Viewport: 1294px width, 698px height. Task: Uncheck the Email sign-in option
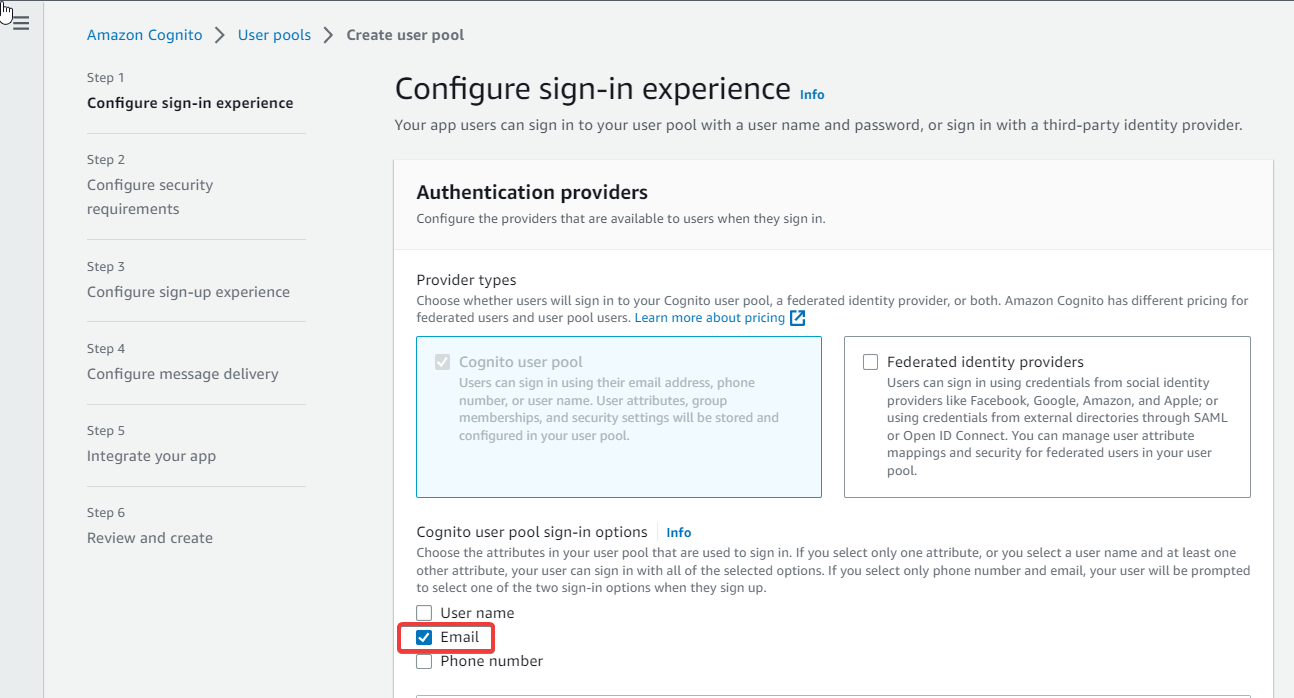424,637
